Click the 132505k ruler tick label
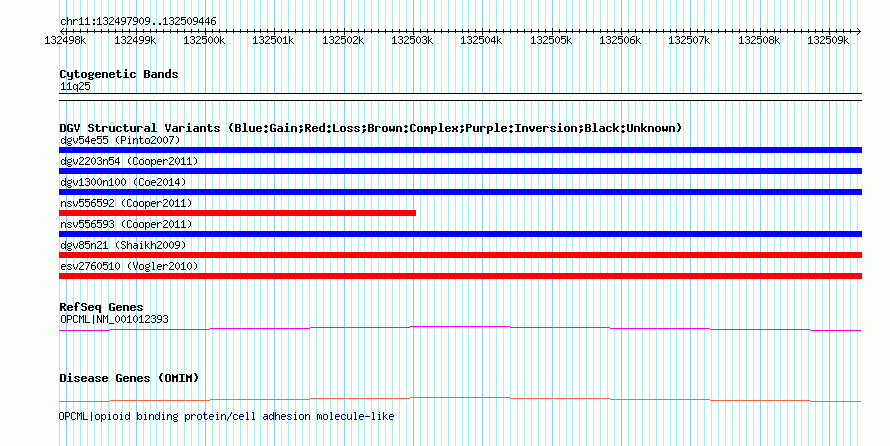890x446 pixels. click(551, 40)
